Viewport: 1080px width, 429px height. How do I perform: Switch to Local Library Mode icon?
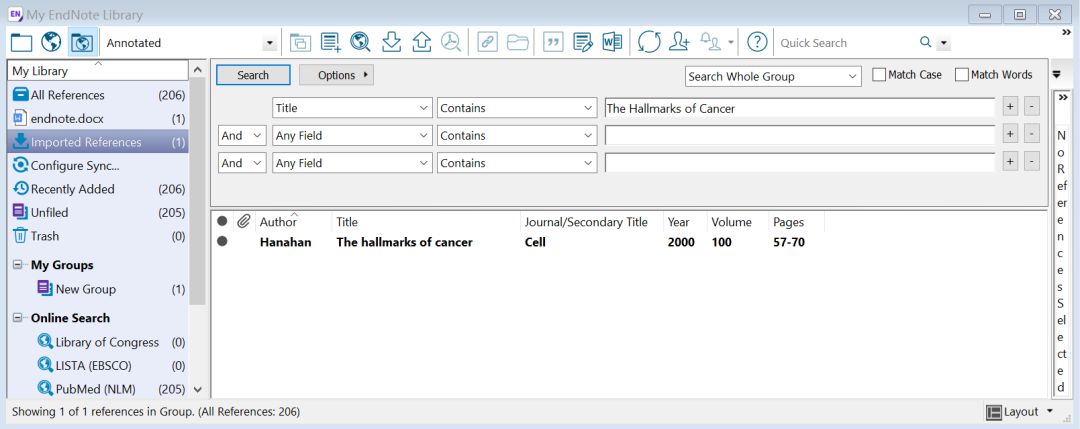coord(21,43)
